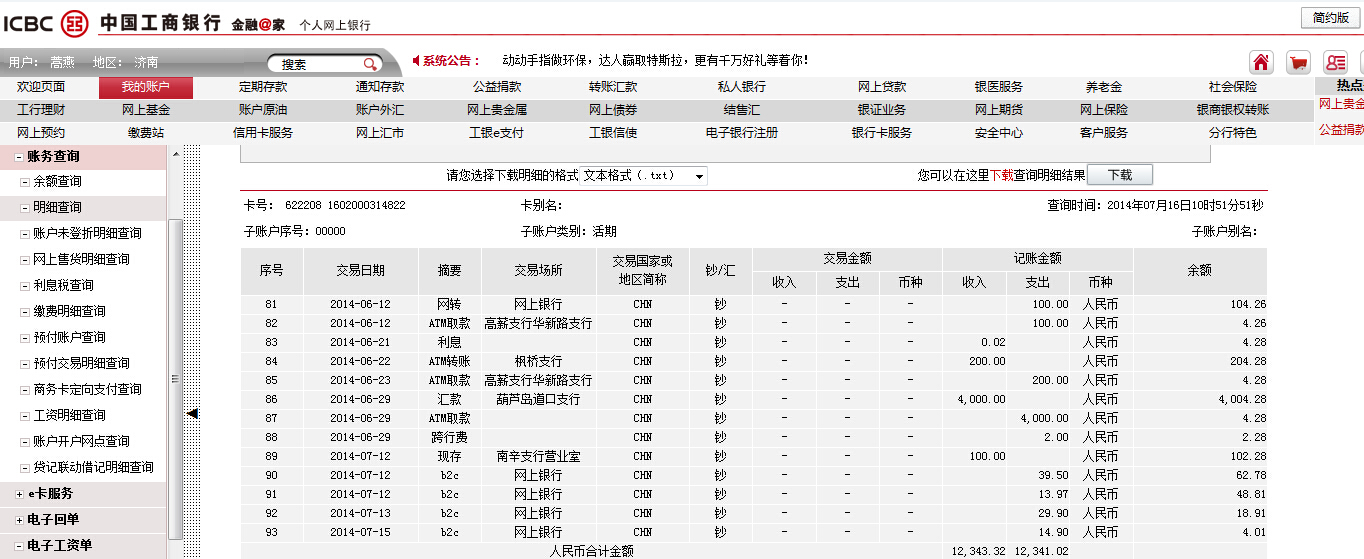Click the 余额 column header
The image size is (1364, 559).
point(1200,270)
